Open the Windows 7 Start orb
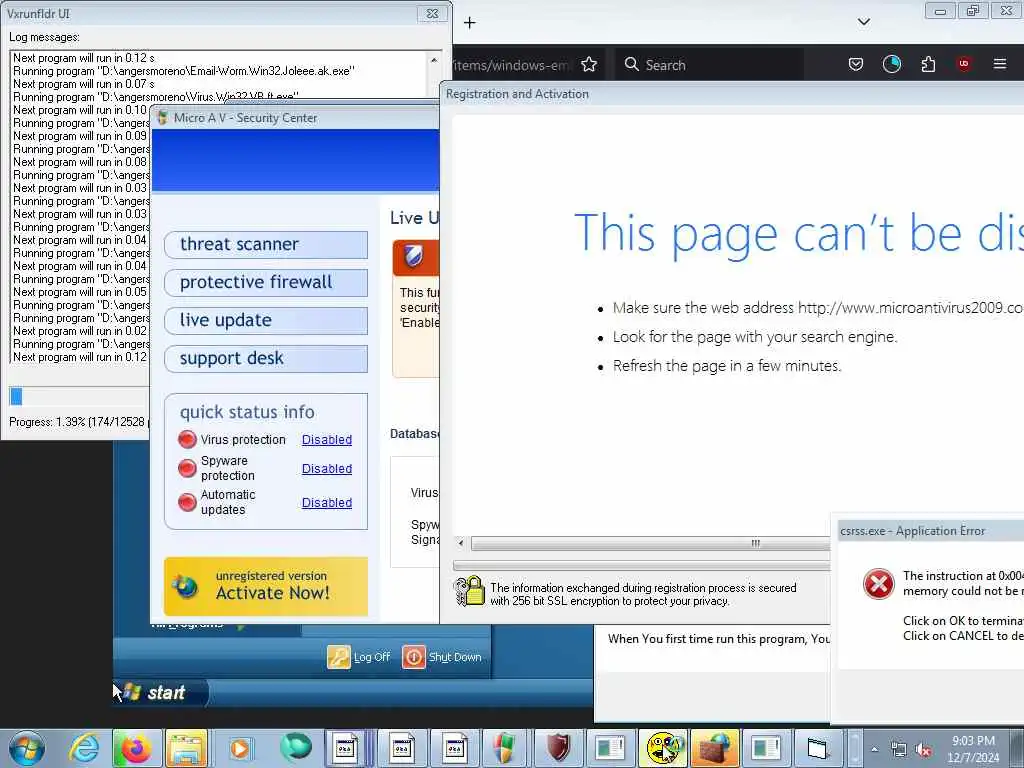The image size is (1024, 768). [x=27, y=748]
